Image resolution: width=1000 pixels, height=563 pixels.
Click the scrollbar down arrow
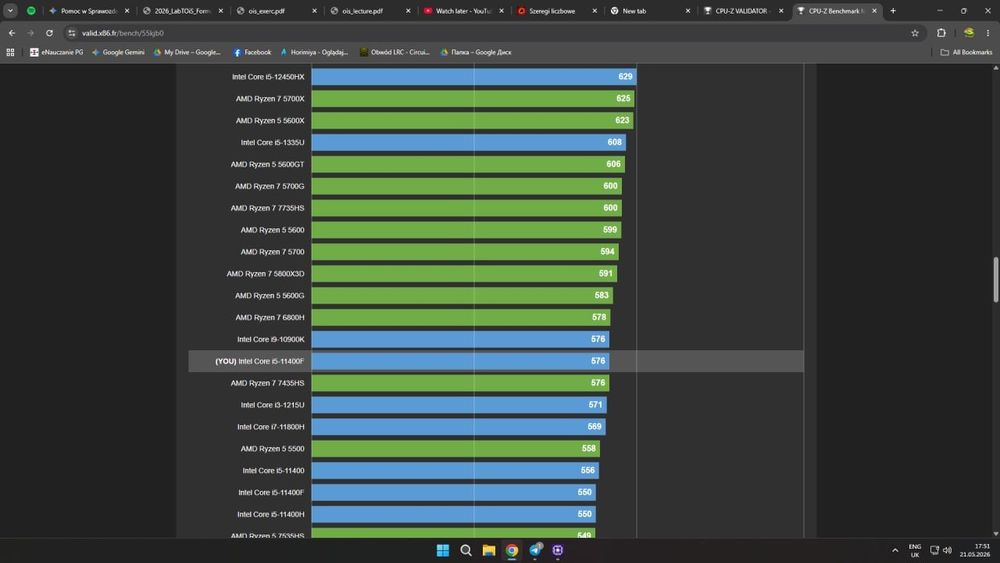pyautogui.click(x=996, y=534)
